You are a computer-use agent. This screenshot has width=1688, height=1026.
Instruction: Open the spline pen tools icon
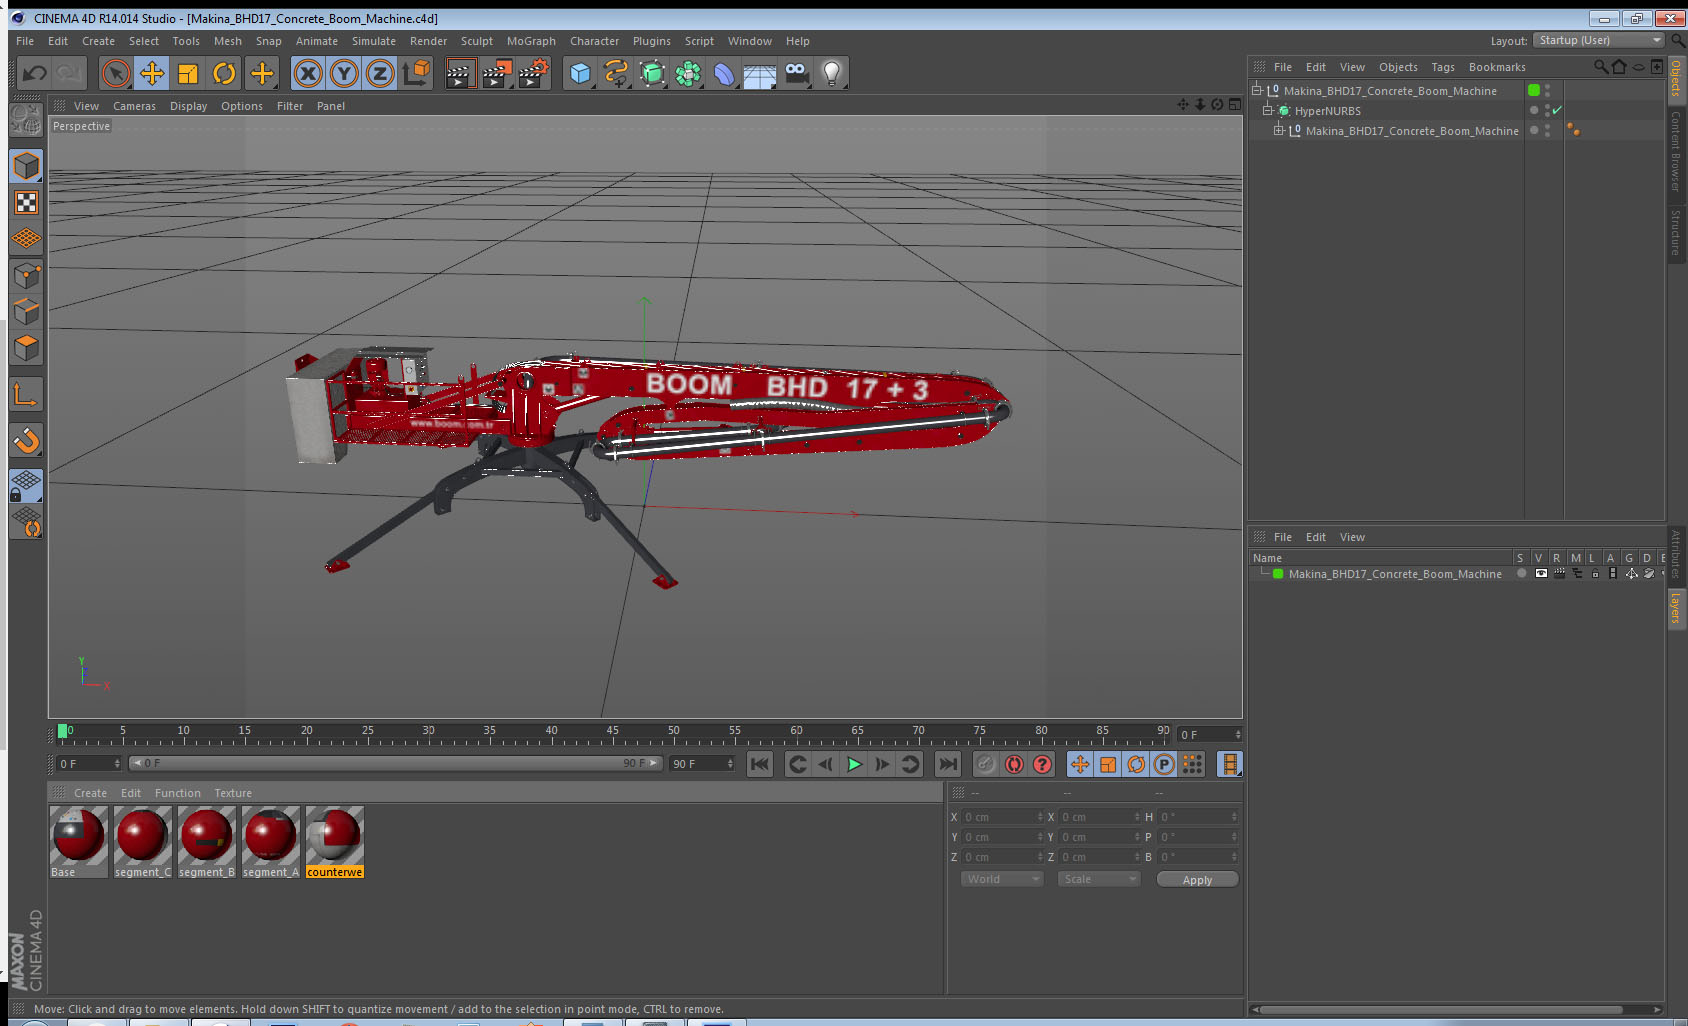616,73
